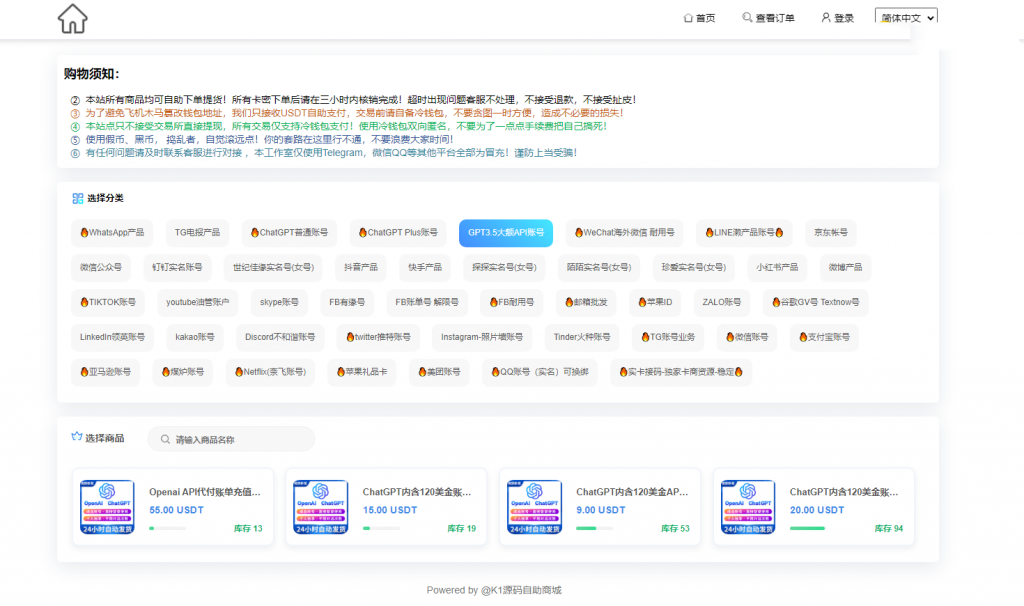The height and width of the screenshot is (606, 1024).
Task: Select the ChatGPT Plus账号 category
Action: click(399, 232)
